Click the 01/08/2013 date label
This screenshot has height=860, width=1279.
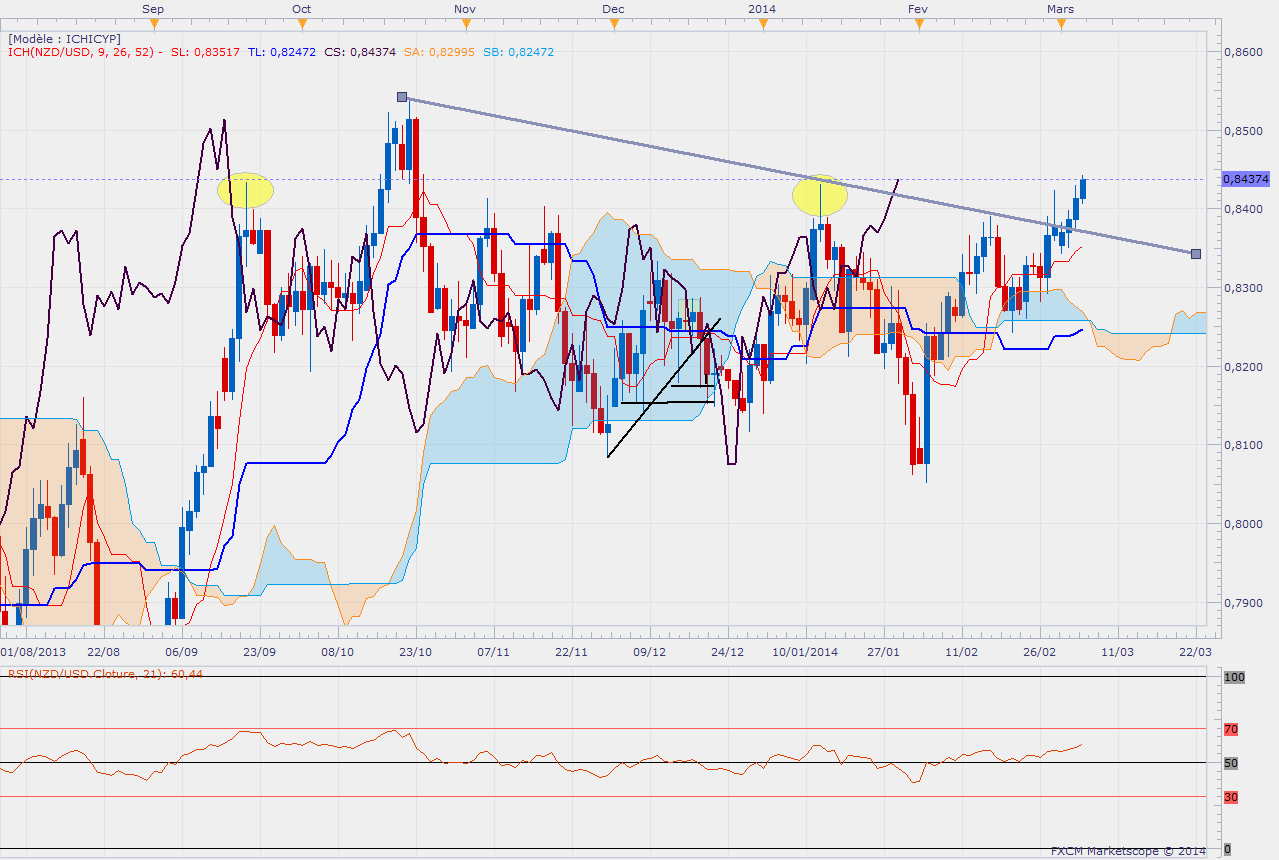click(x=32, y=651)
